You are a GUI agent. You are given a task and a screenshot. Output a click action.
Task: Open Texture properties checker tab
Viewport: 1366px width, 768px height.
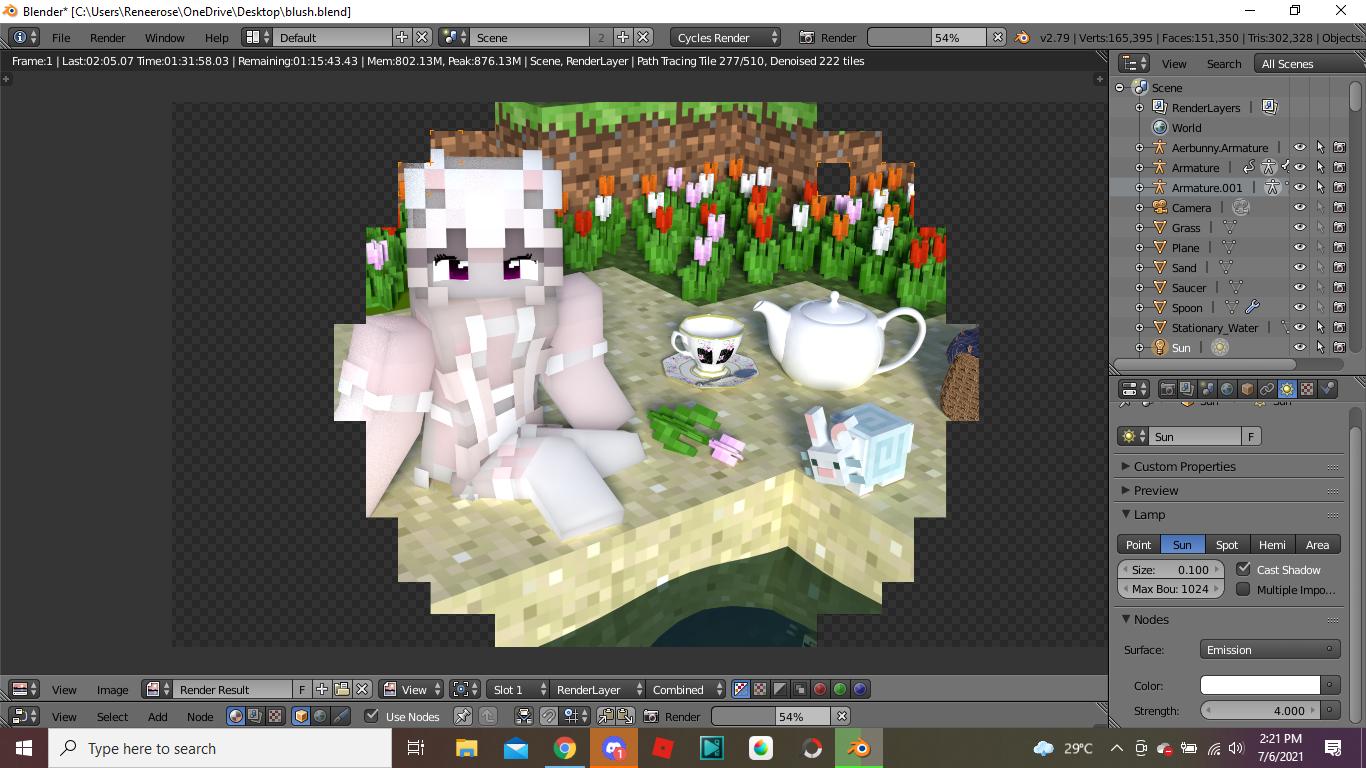click(1307, 389)
